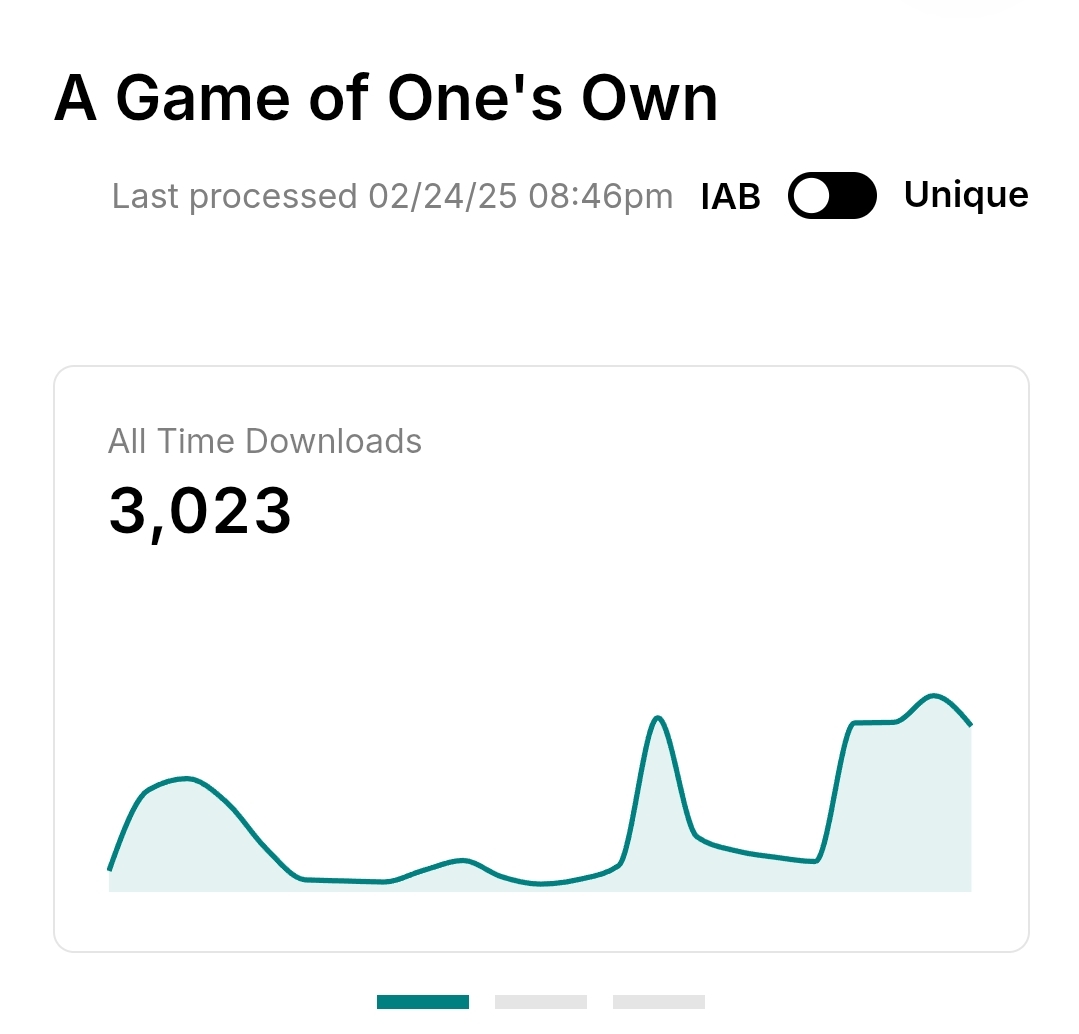Click the white knob of the switch
The width and height of the screenshot is (1079, 1034).
[814, 195]
